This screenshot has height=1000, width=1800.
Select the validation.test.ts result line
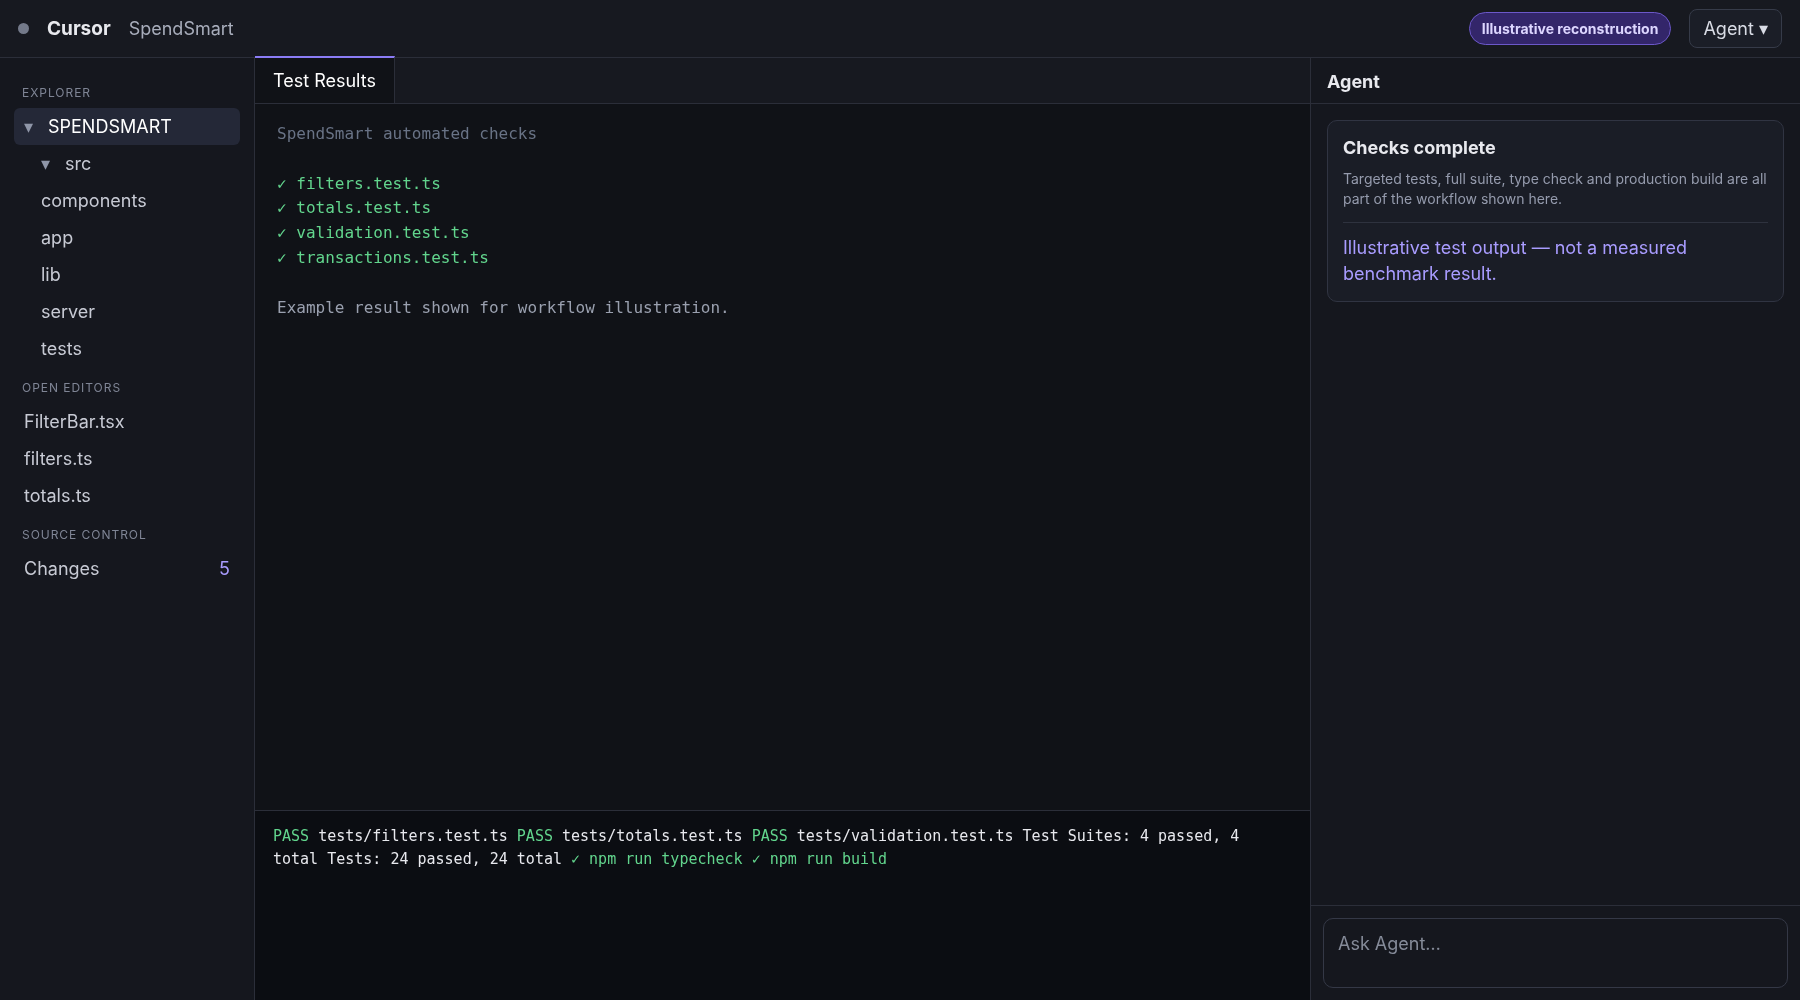(373, 233)
